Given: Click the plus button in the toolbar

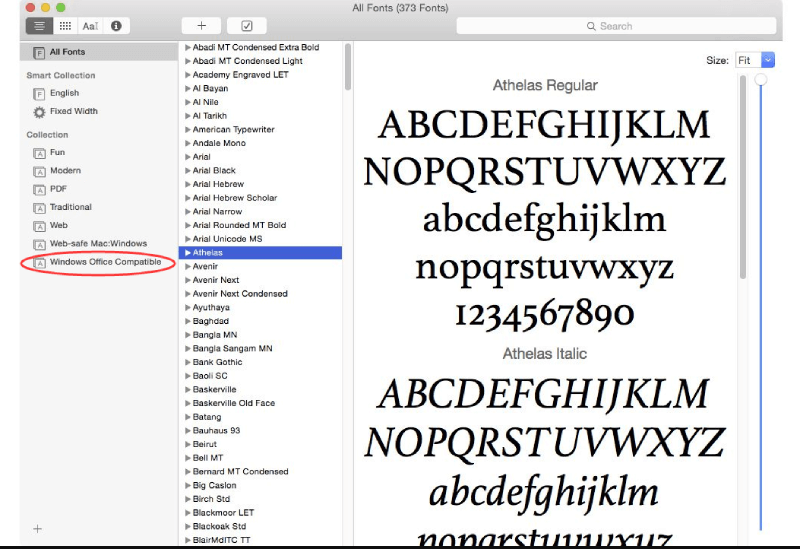Looking at the screenshot, I should [x=201, y=25].
